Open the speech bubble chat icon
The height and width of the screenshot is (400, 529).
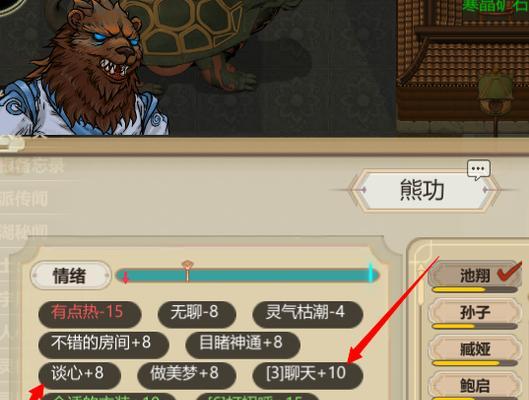[x=478, y=169]
